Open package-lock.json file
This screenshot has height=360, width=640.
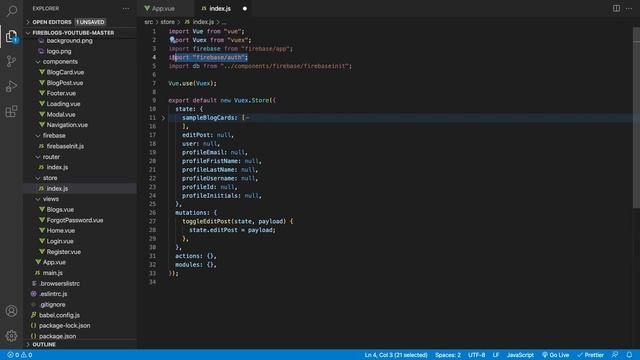point(64,326)
